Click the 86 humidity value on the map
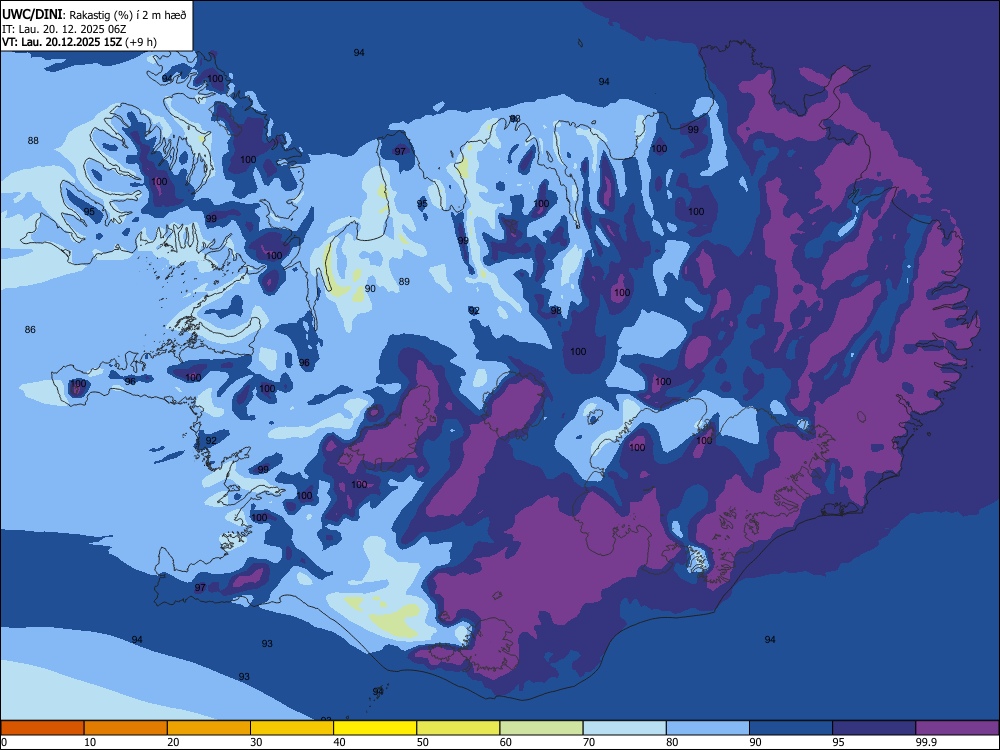The height and width of the screenshot is (750, 1000). [30, 330]
